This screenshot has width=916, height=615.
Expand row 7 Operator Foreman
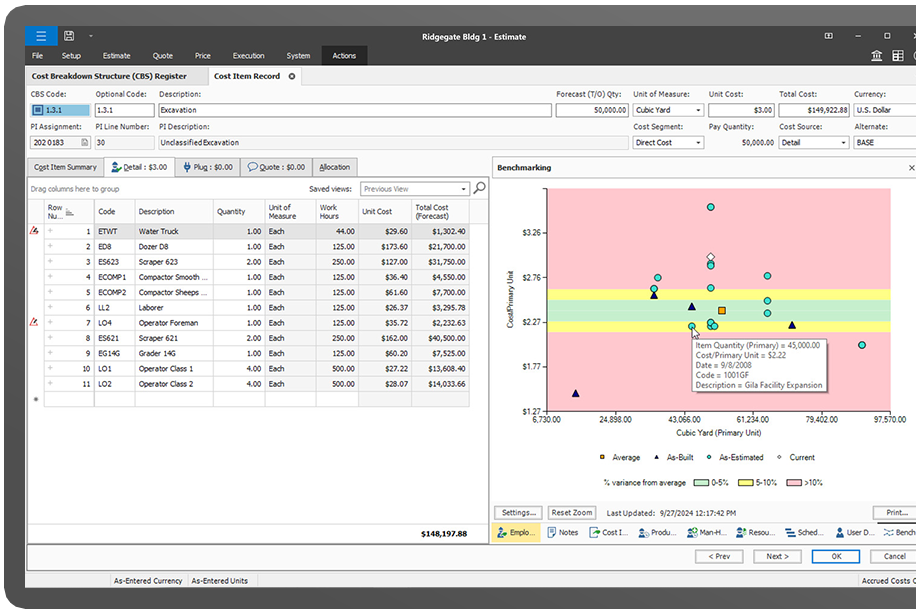coord(50,323)
